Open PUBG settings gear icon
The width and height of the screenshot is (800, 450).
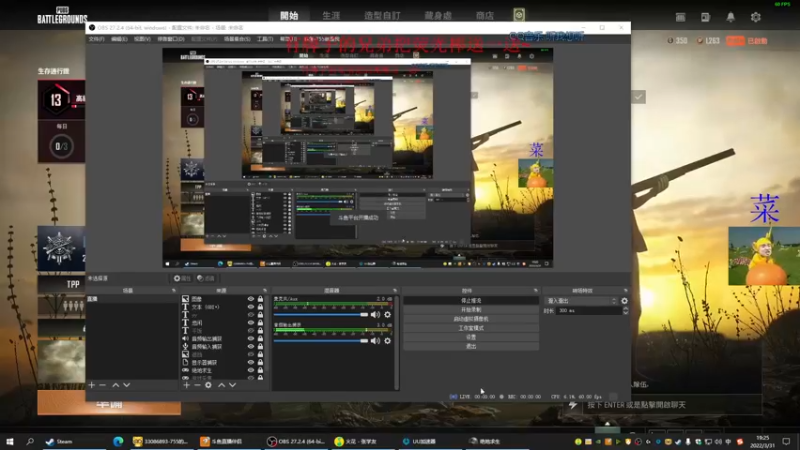pos(756,17)
